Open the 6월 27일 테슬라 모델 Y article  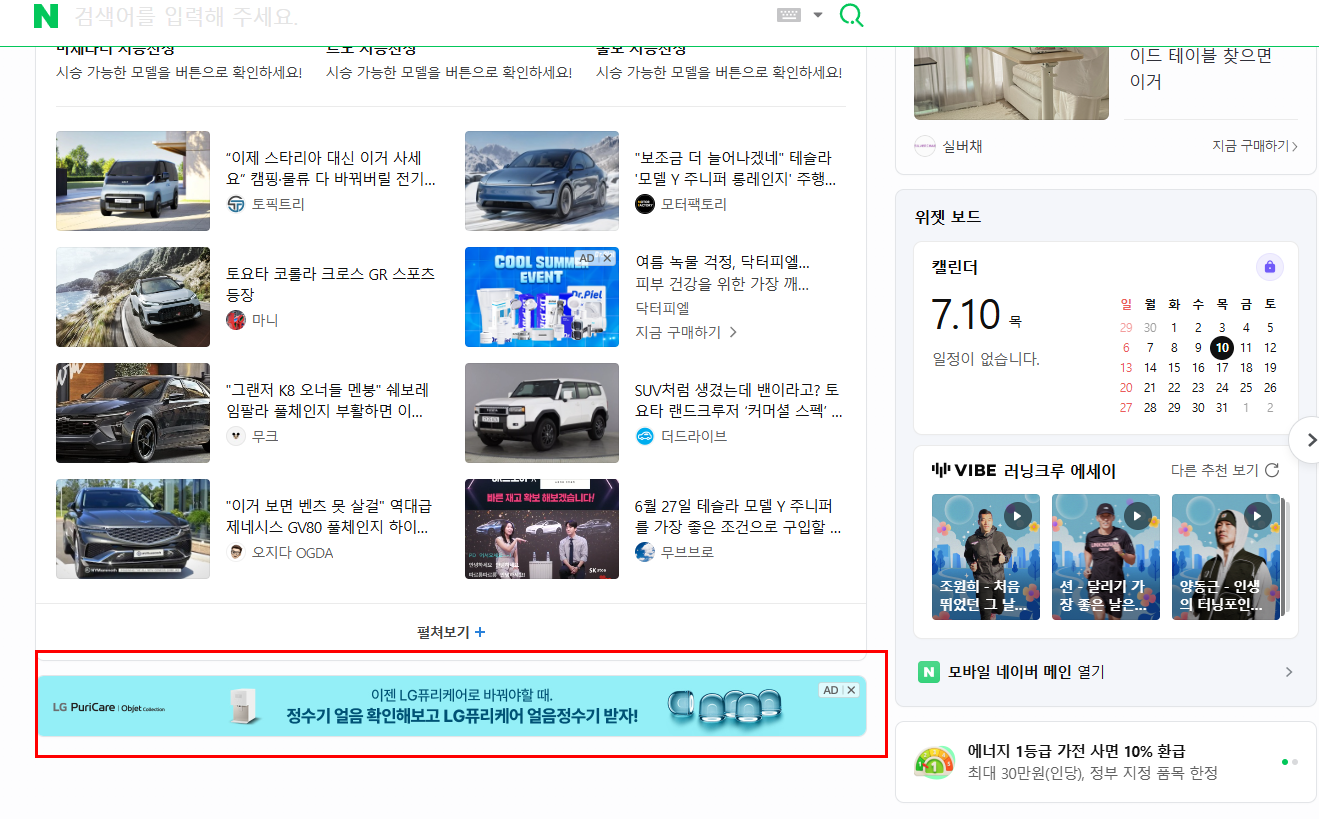738,517
